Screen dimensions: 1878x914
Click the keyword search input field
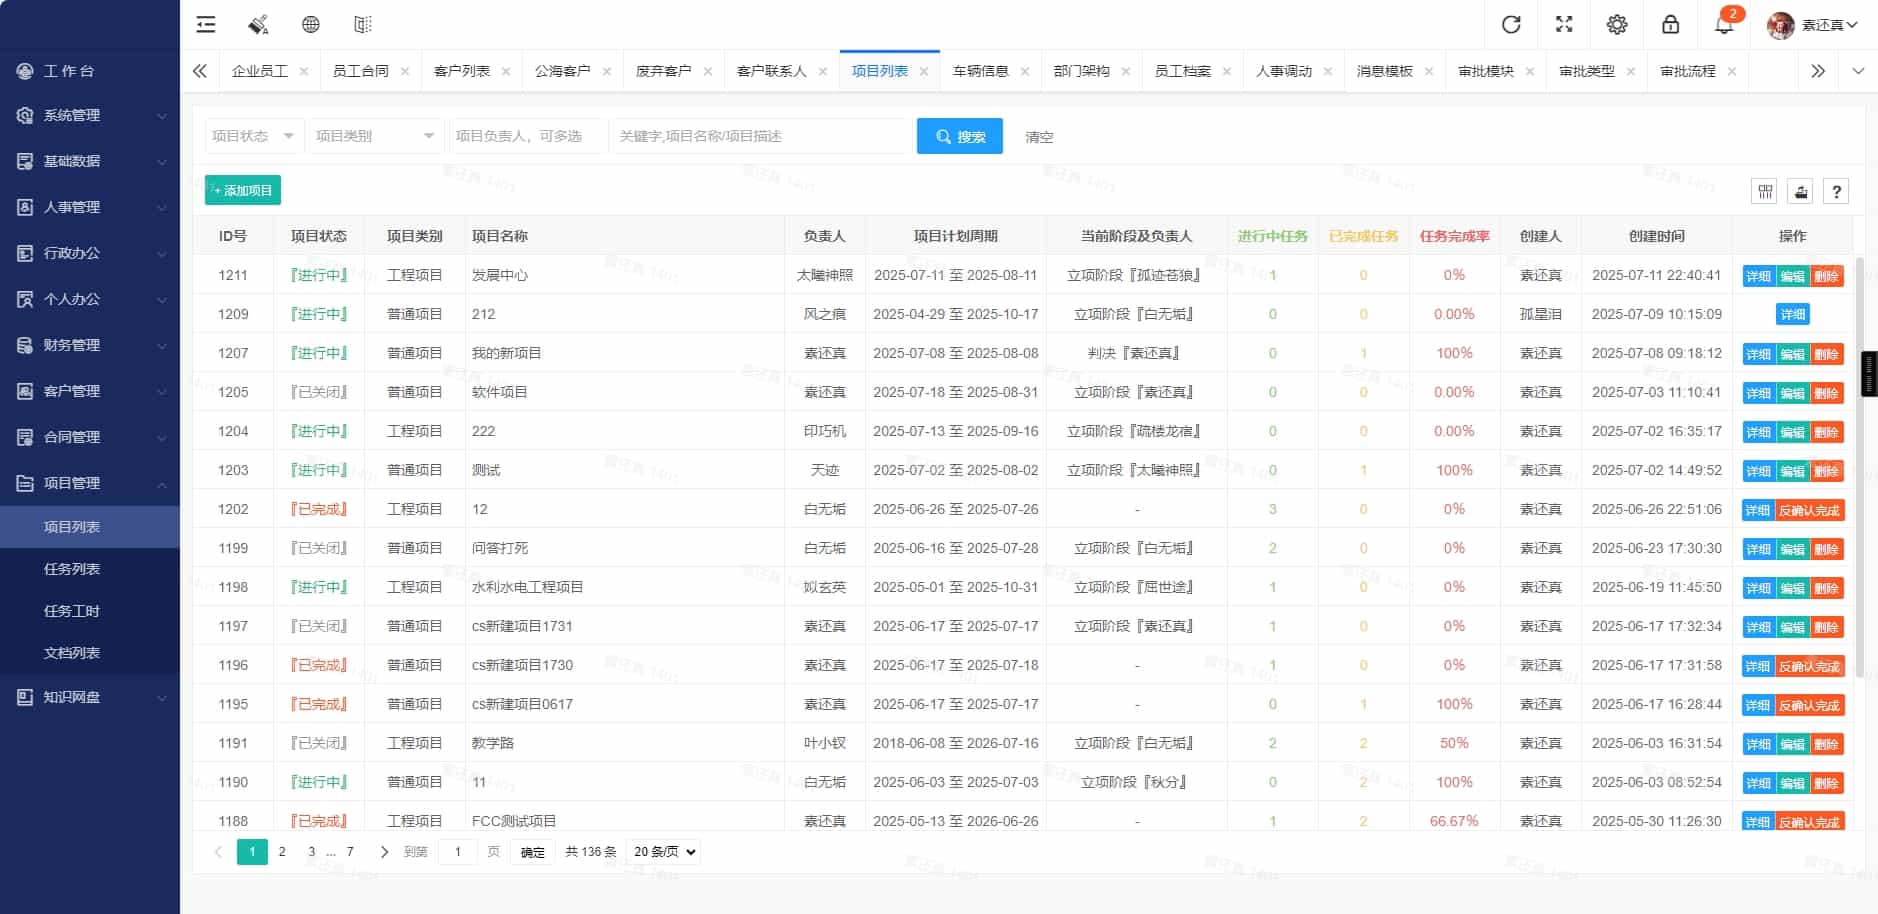tap(760, 135)
